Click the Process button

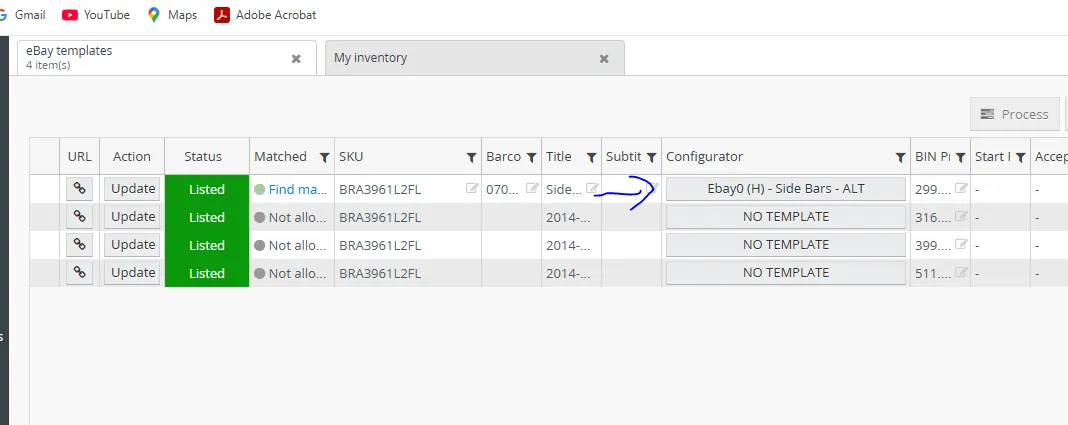1015,114
